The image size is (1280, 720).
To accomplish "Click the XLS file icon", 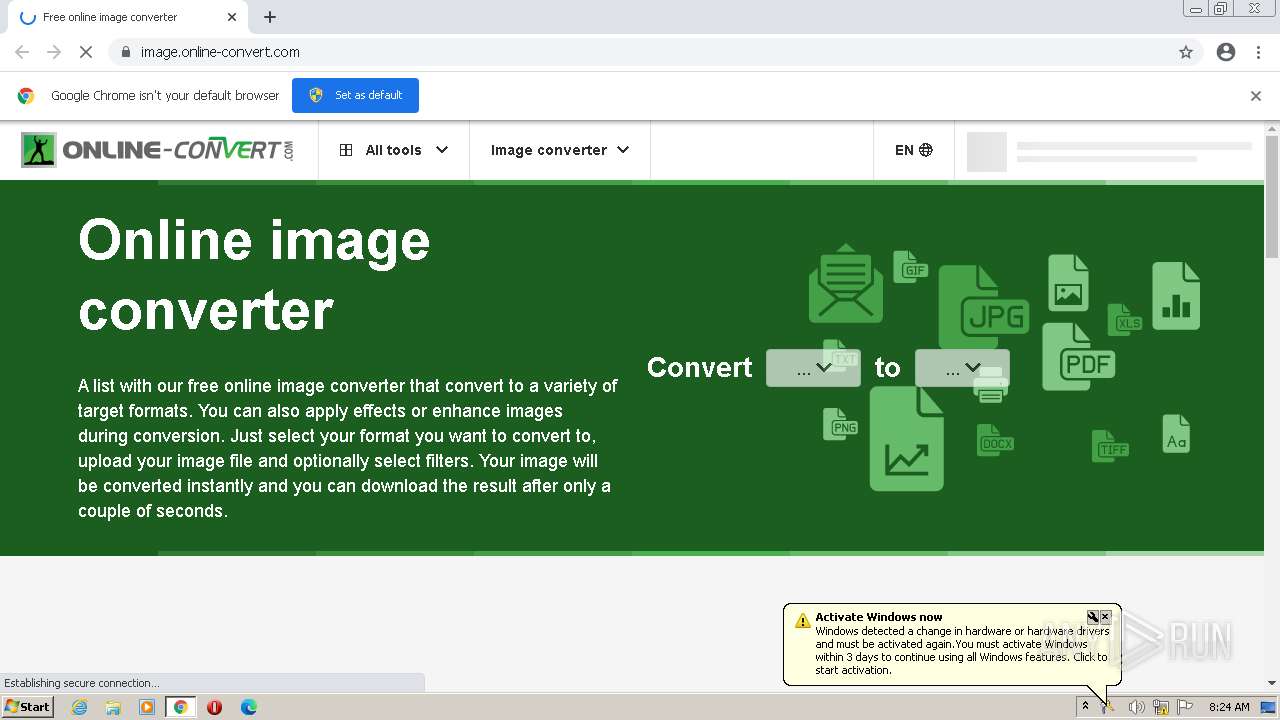I will point(1125,320).
